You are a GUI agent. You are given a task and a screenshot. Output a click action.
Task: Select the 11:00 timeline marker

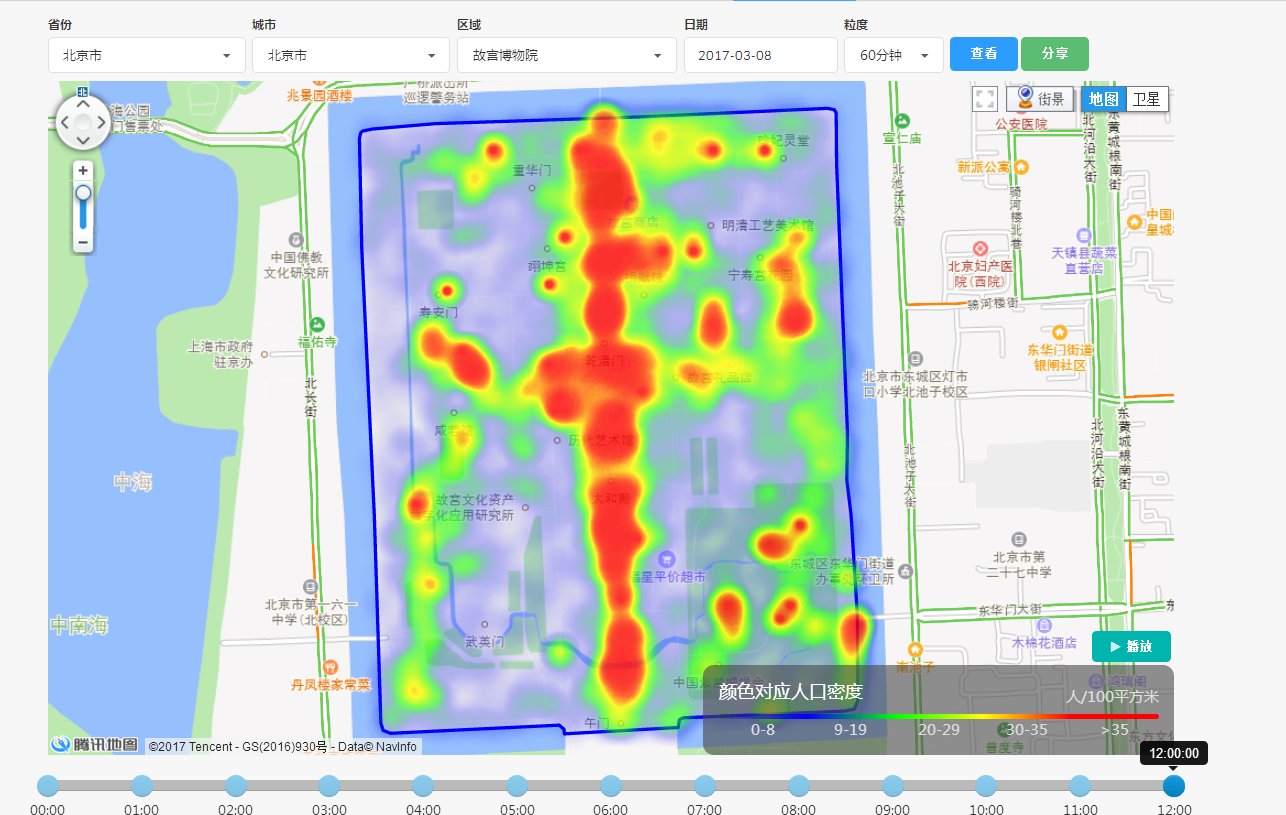[x=1080, y=786]
